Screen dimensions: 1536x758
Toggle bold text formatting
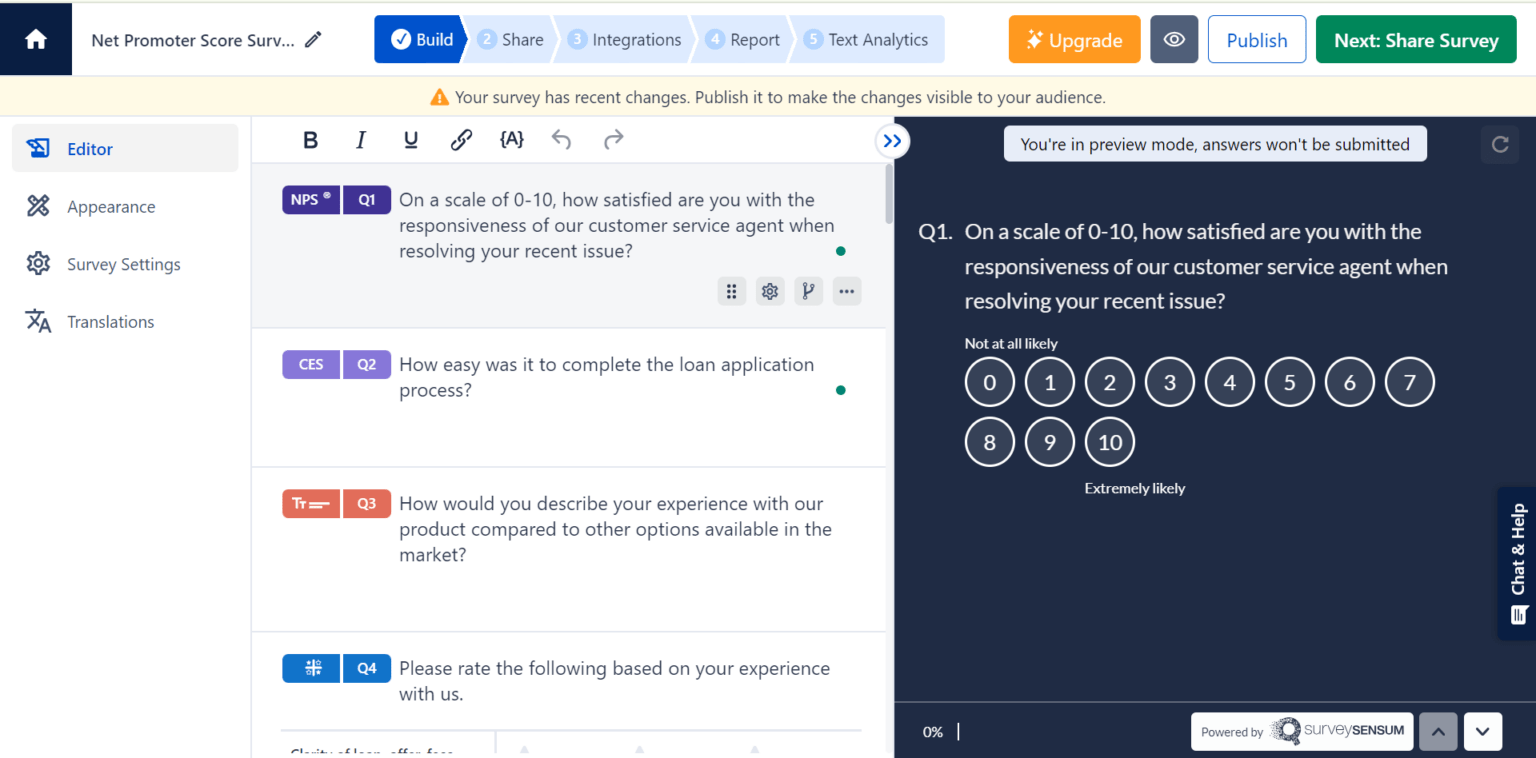(310, 140)
